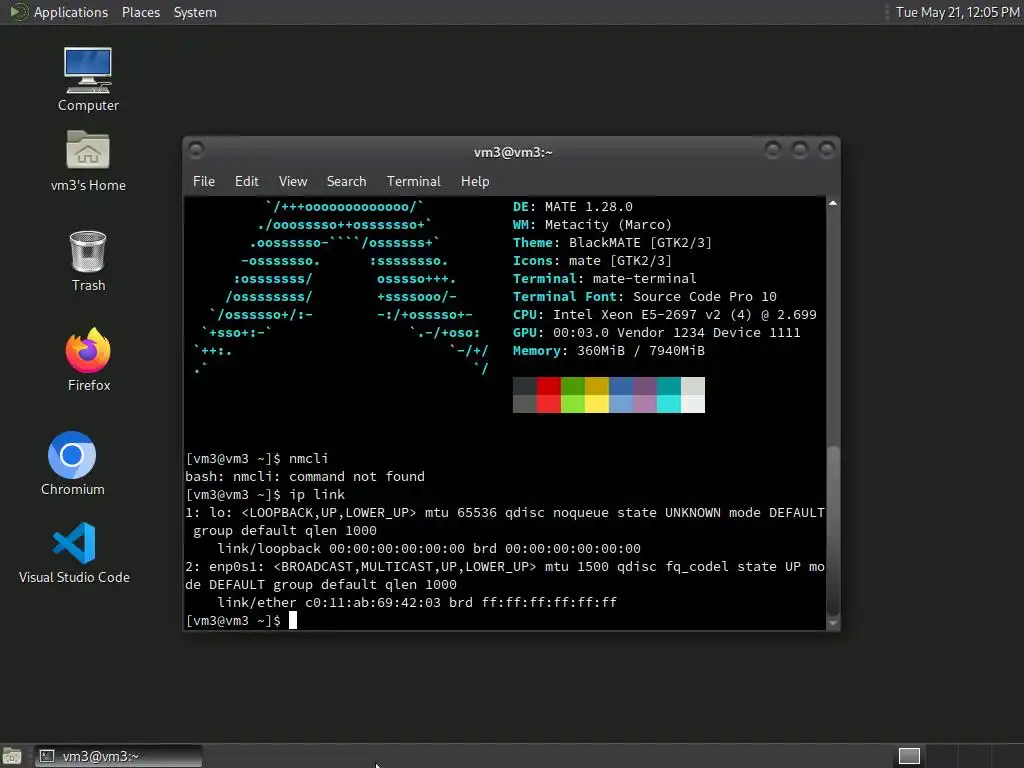
Task: Click the 'ip link' command text
Action: [317, 494]
